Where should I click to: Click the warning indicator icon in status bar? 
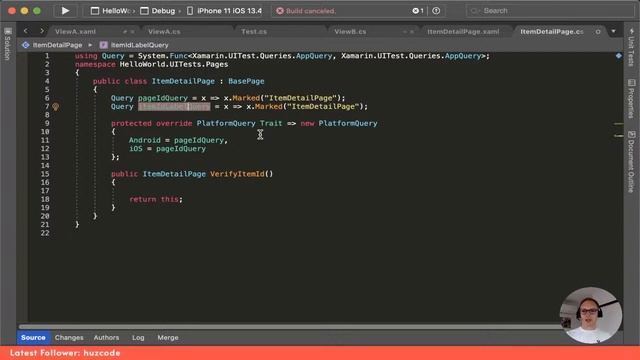coord(436,11)
